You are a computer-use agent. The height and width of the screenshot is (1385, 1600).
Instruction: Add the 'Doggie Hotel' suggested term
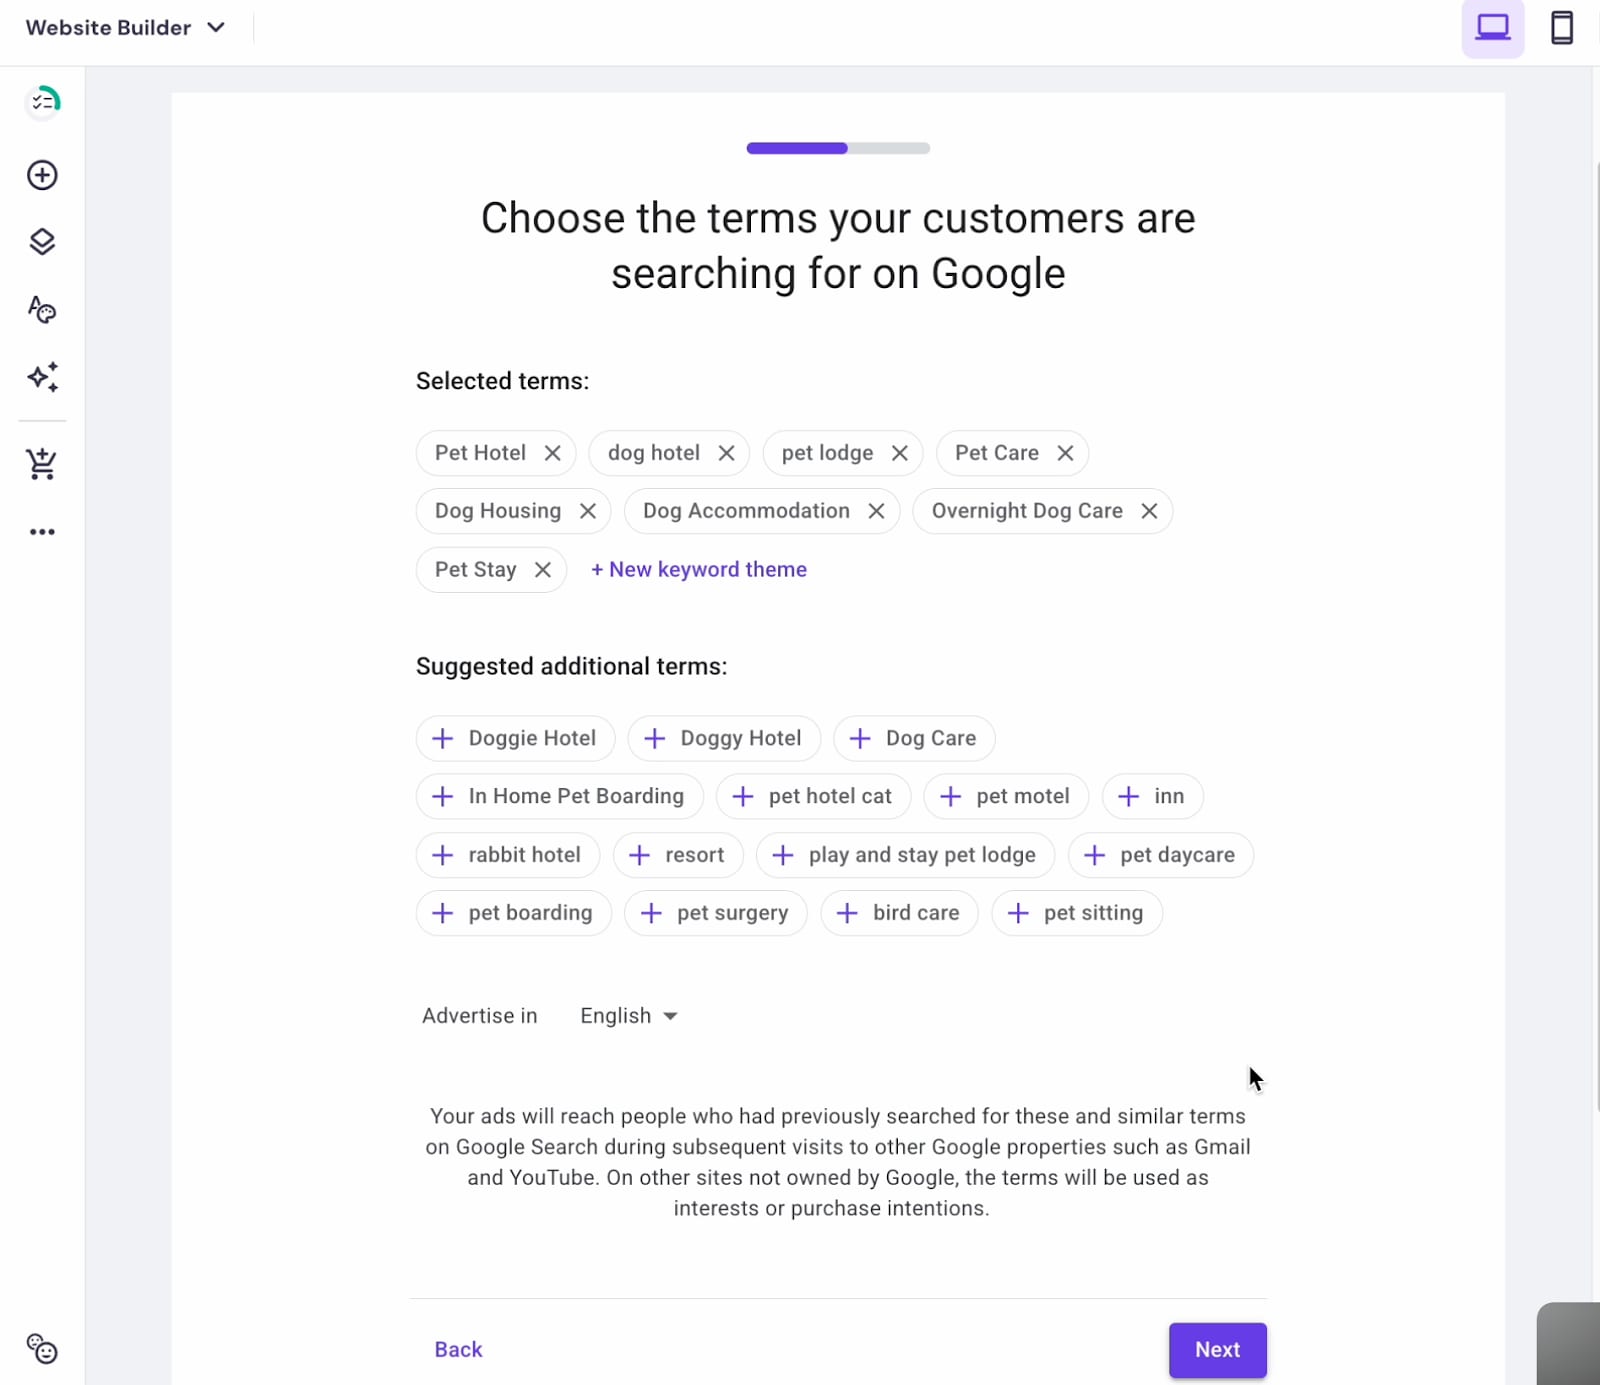[x=515, y=739]
